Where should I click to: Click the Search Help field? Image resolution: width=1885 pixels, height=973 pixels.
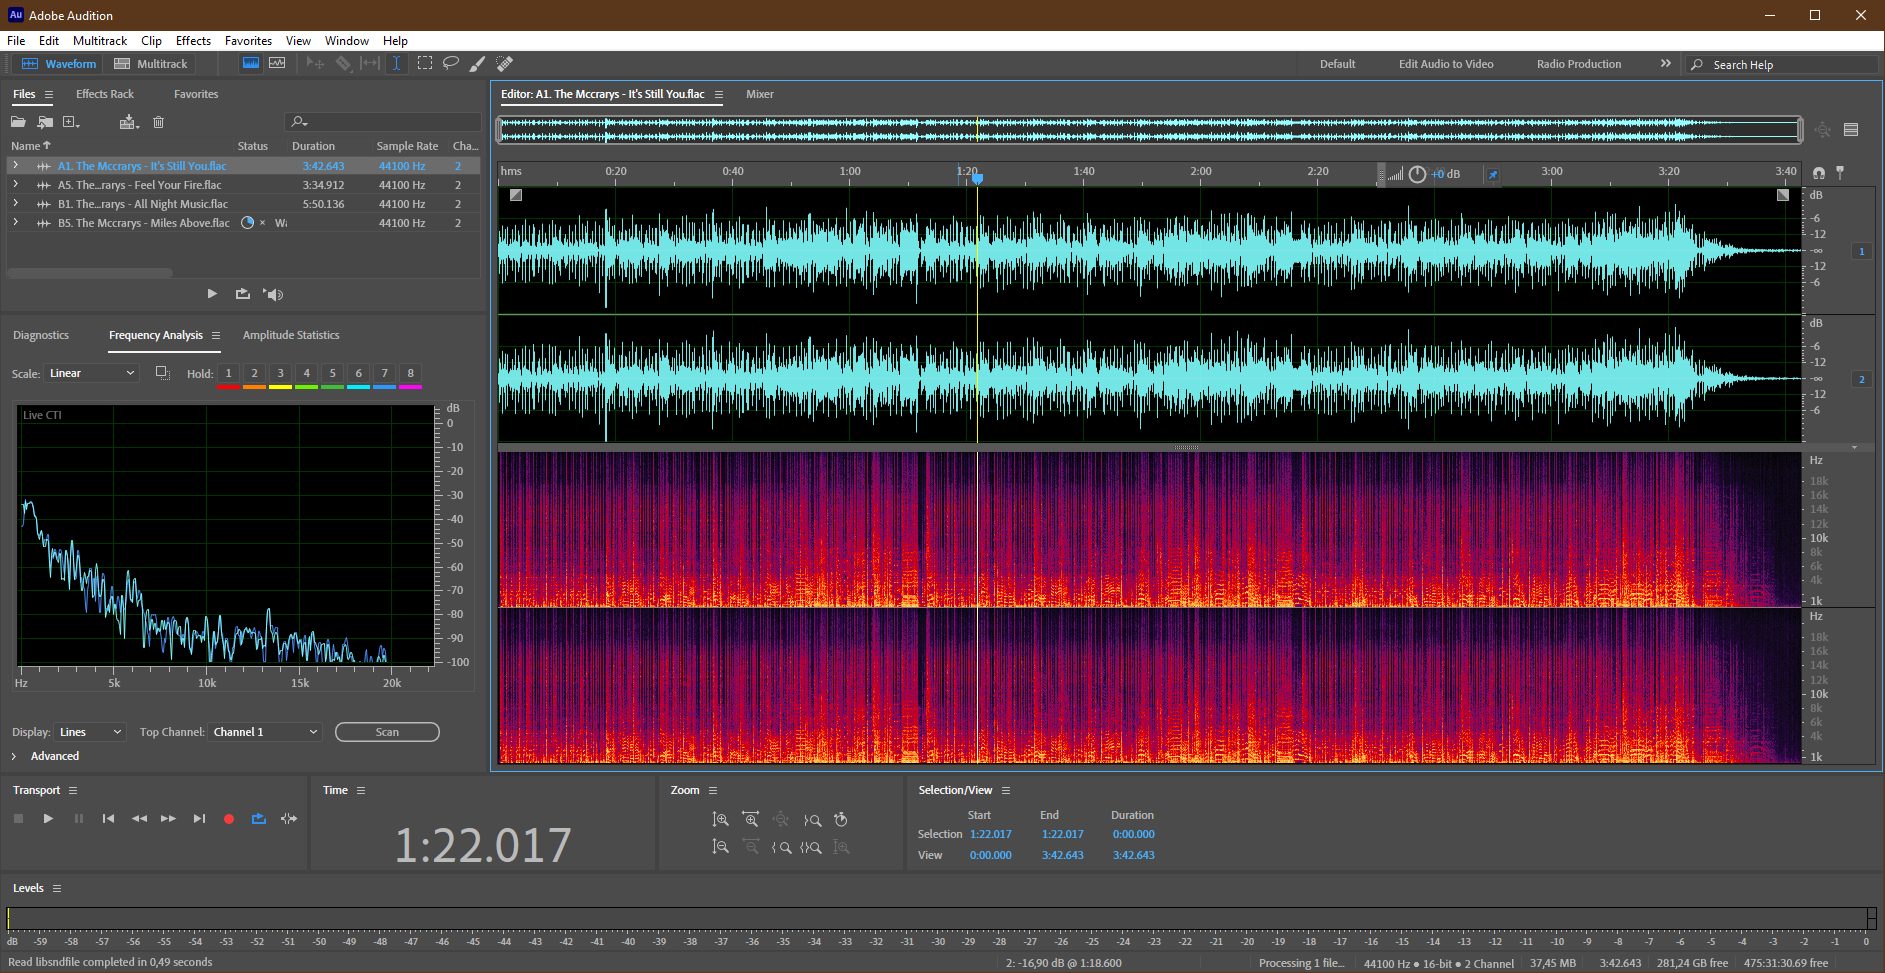(x=1782, y=64)
